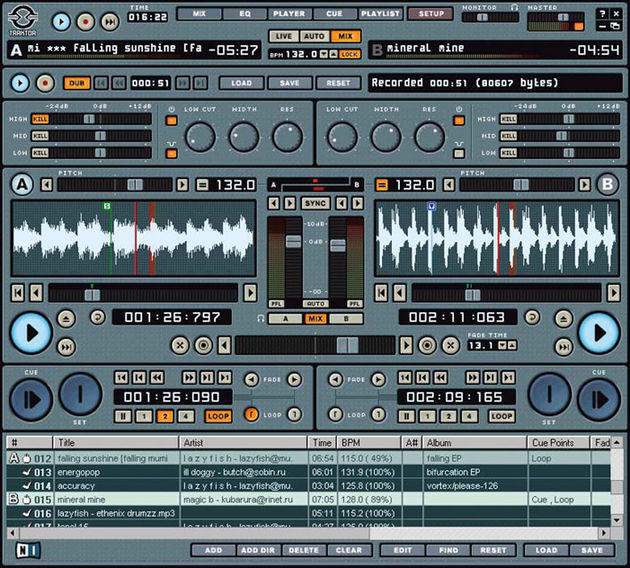The width and height of the screenshot is (630, 568).
Task: Increase master BPM with the up arrow
Action: [x=333, y=54]
